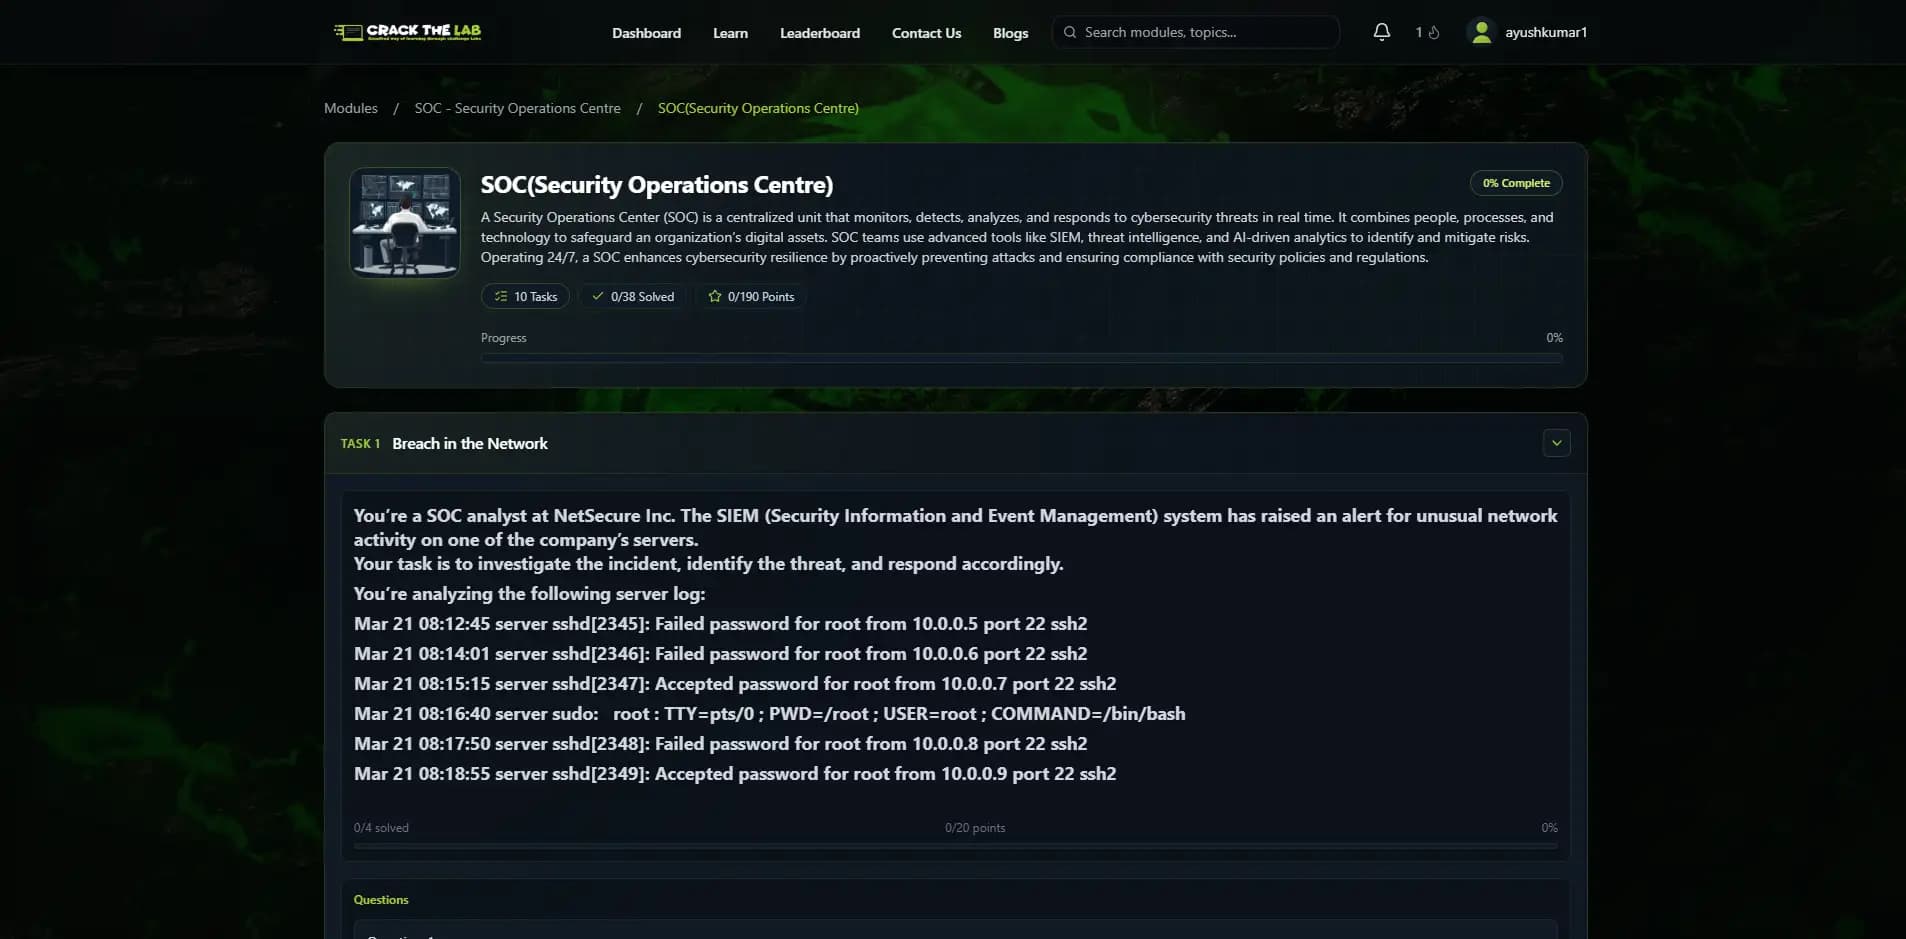Click the 0% Complete badge
Image resolution: width=1906 pixels, height=939 pixels.
pyautogui.click(x=1514, y=182)
